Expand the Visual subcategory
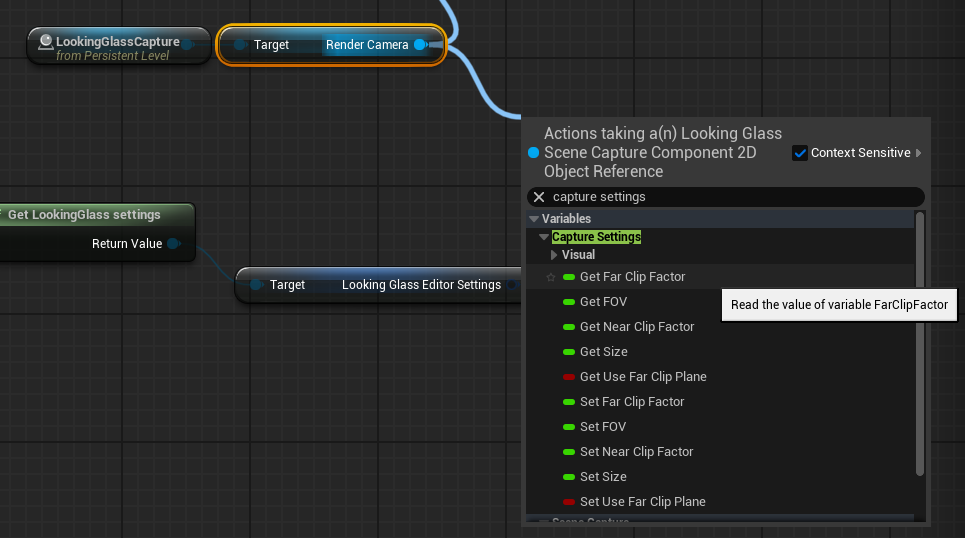Viewport: 965px width, 538px height. click(x=555, y=255)
